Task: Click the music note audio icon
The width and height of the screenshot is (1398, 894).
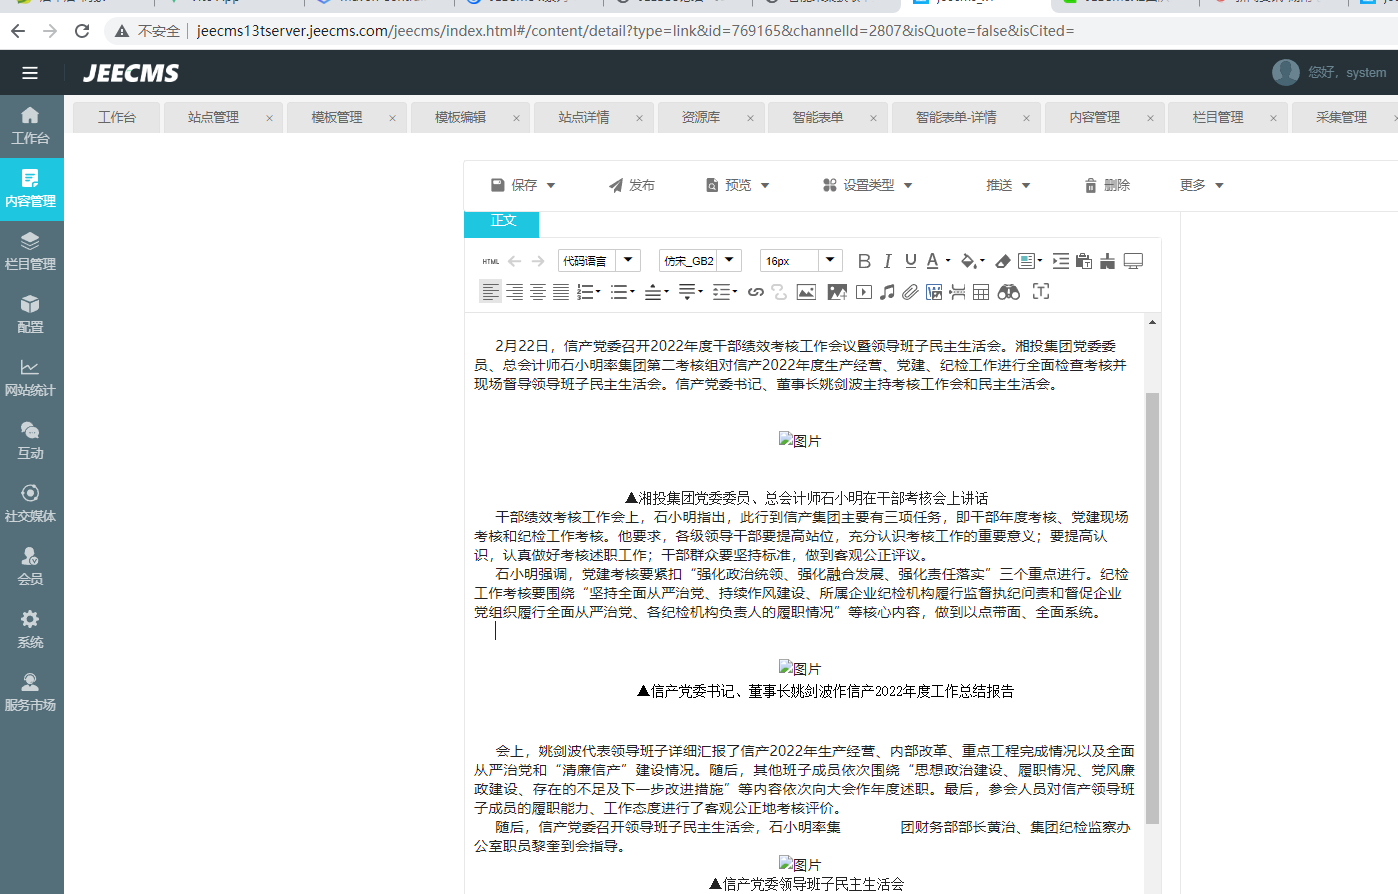Action: pyautogui.click(x=887, y=292)
